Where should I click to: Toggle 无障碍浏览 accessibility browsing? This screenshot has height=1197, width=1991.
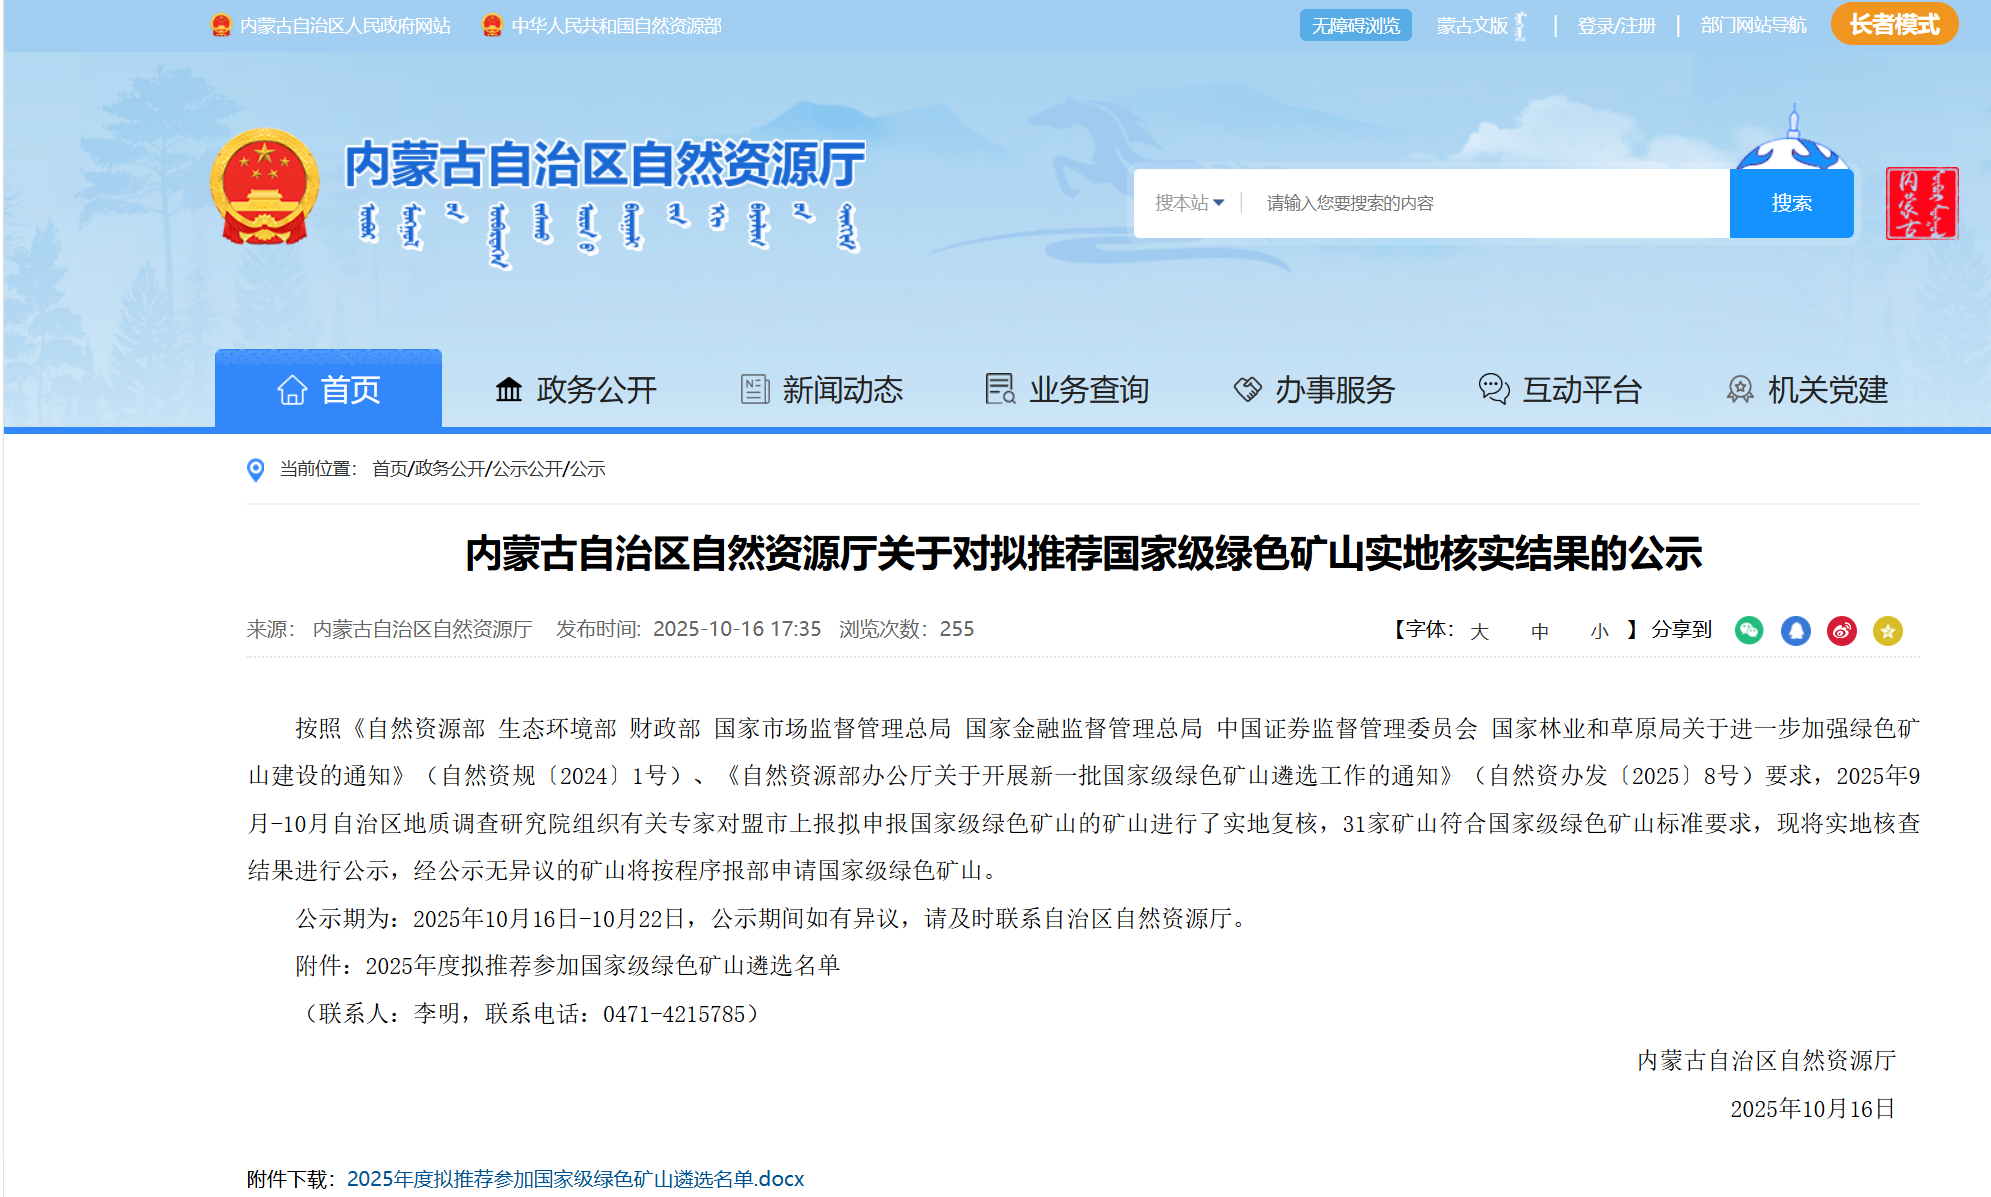[x=1355, y=25]
